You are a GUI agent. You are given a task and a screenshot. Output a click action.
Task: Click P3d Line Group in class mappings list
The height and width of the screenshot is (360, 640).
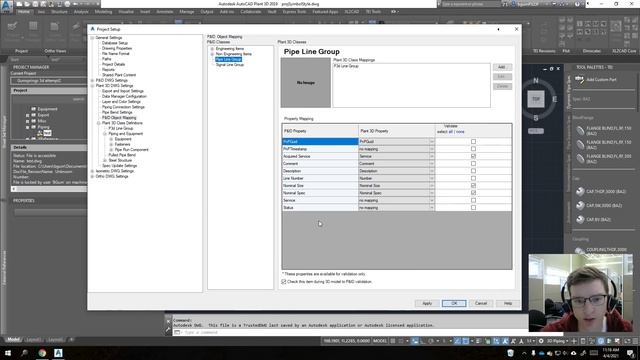tap(346, 66)
